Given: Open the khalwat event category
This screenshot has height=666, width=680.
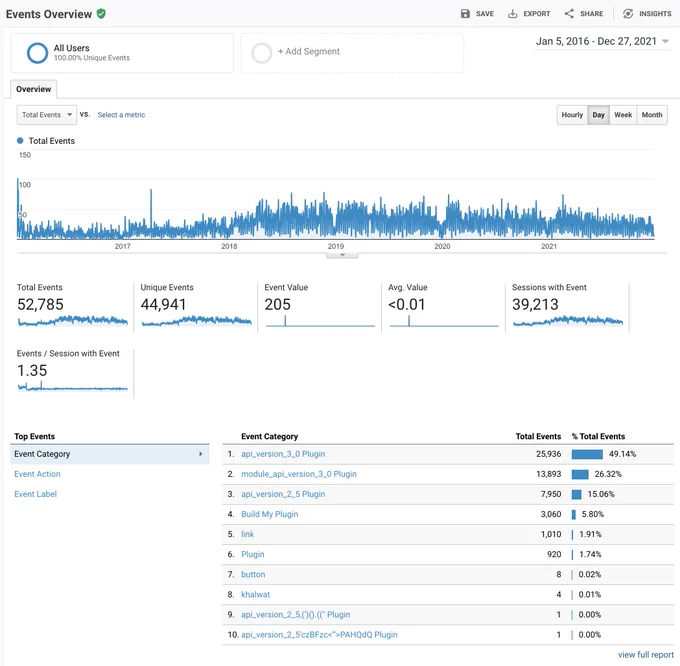Looking at the screenshot, I should [255, 594].
